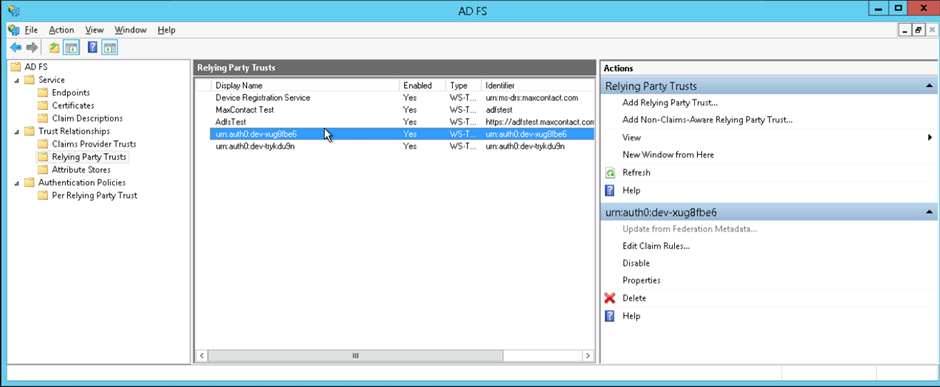Sort by the Identifier column header

coord(538,86)
